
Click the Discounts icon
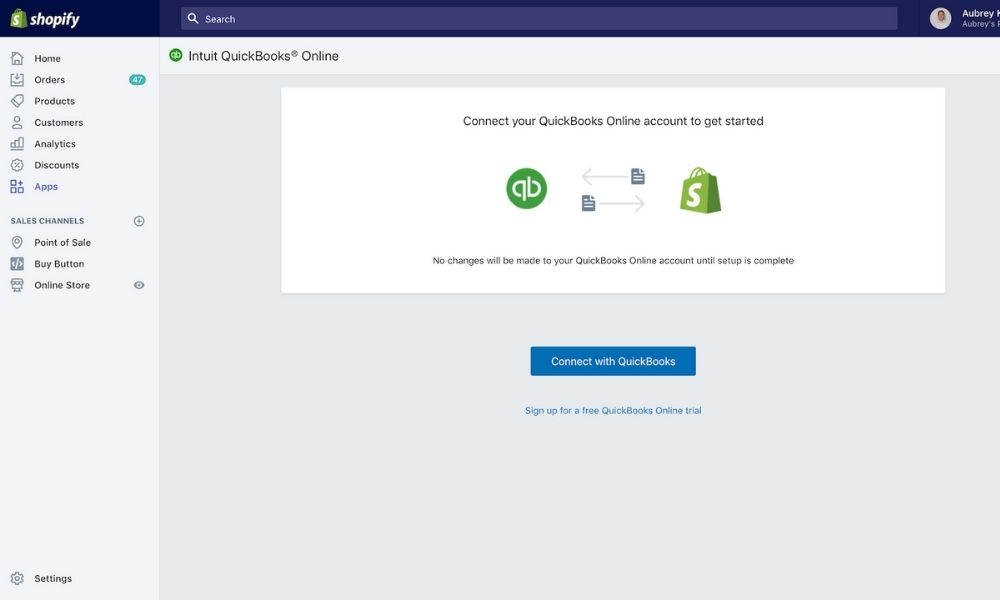click(x=16, y=164)
